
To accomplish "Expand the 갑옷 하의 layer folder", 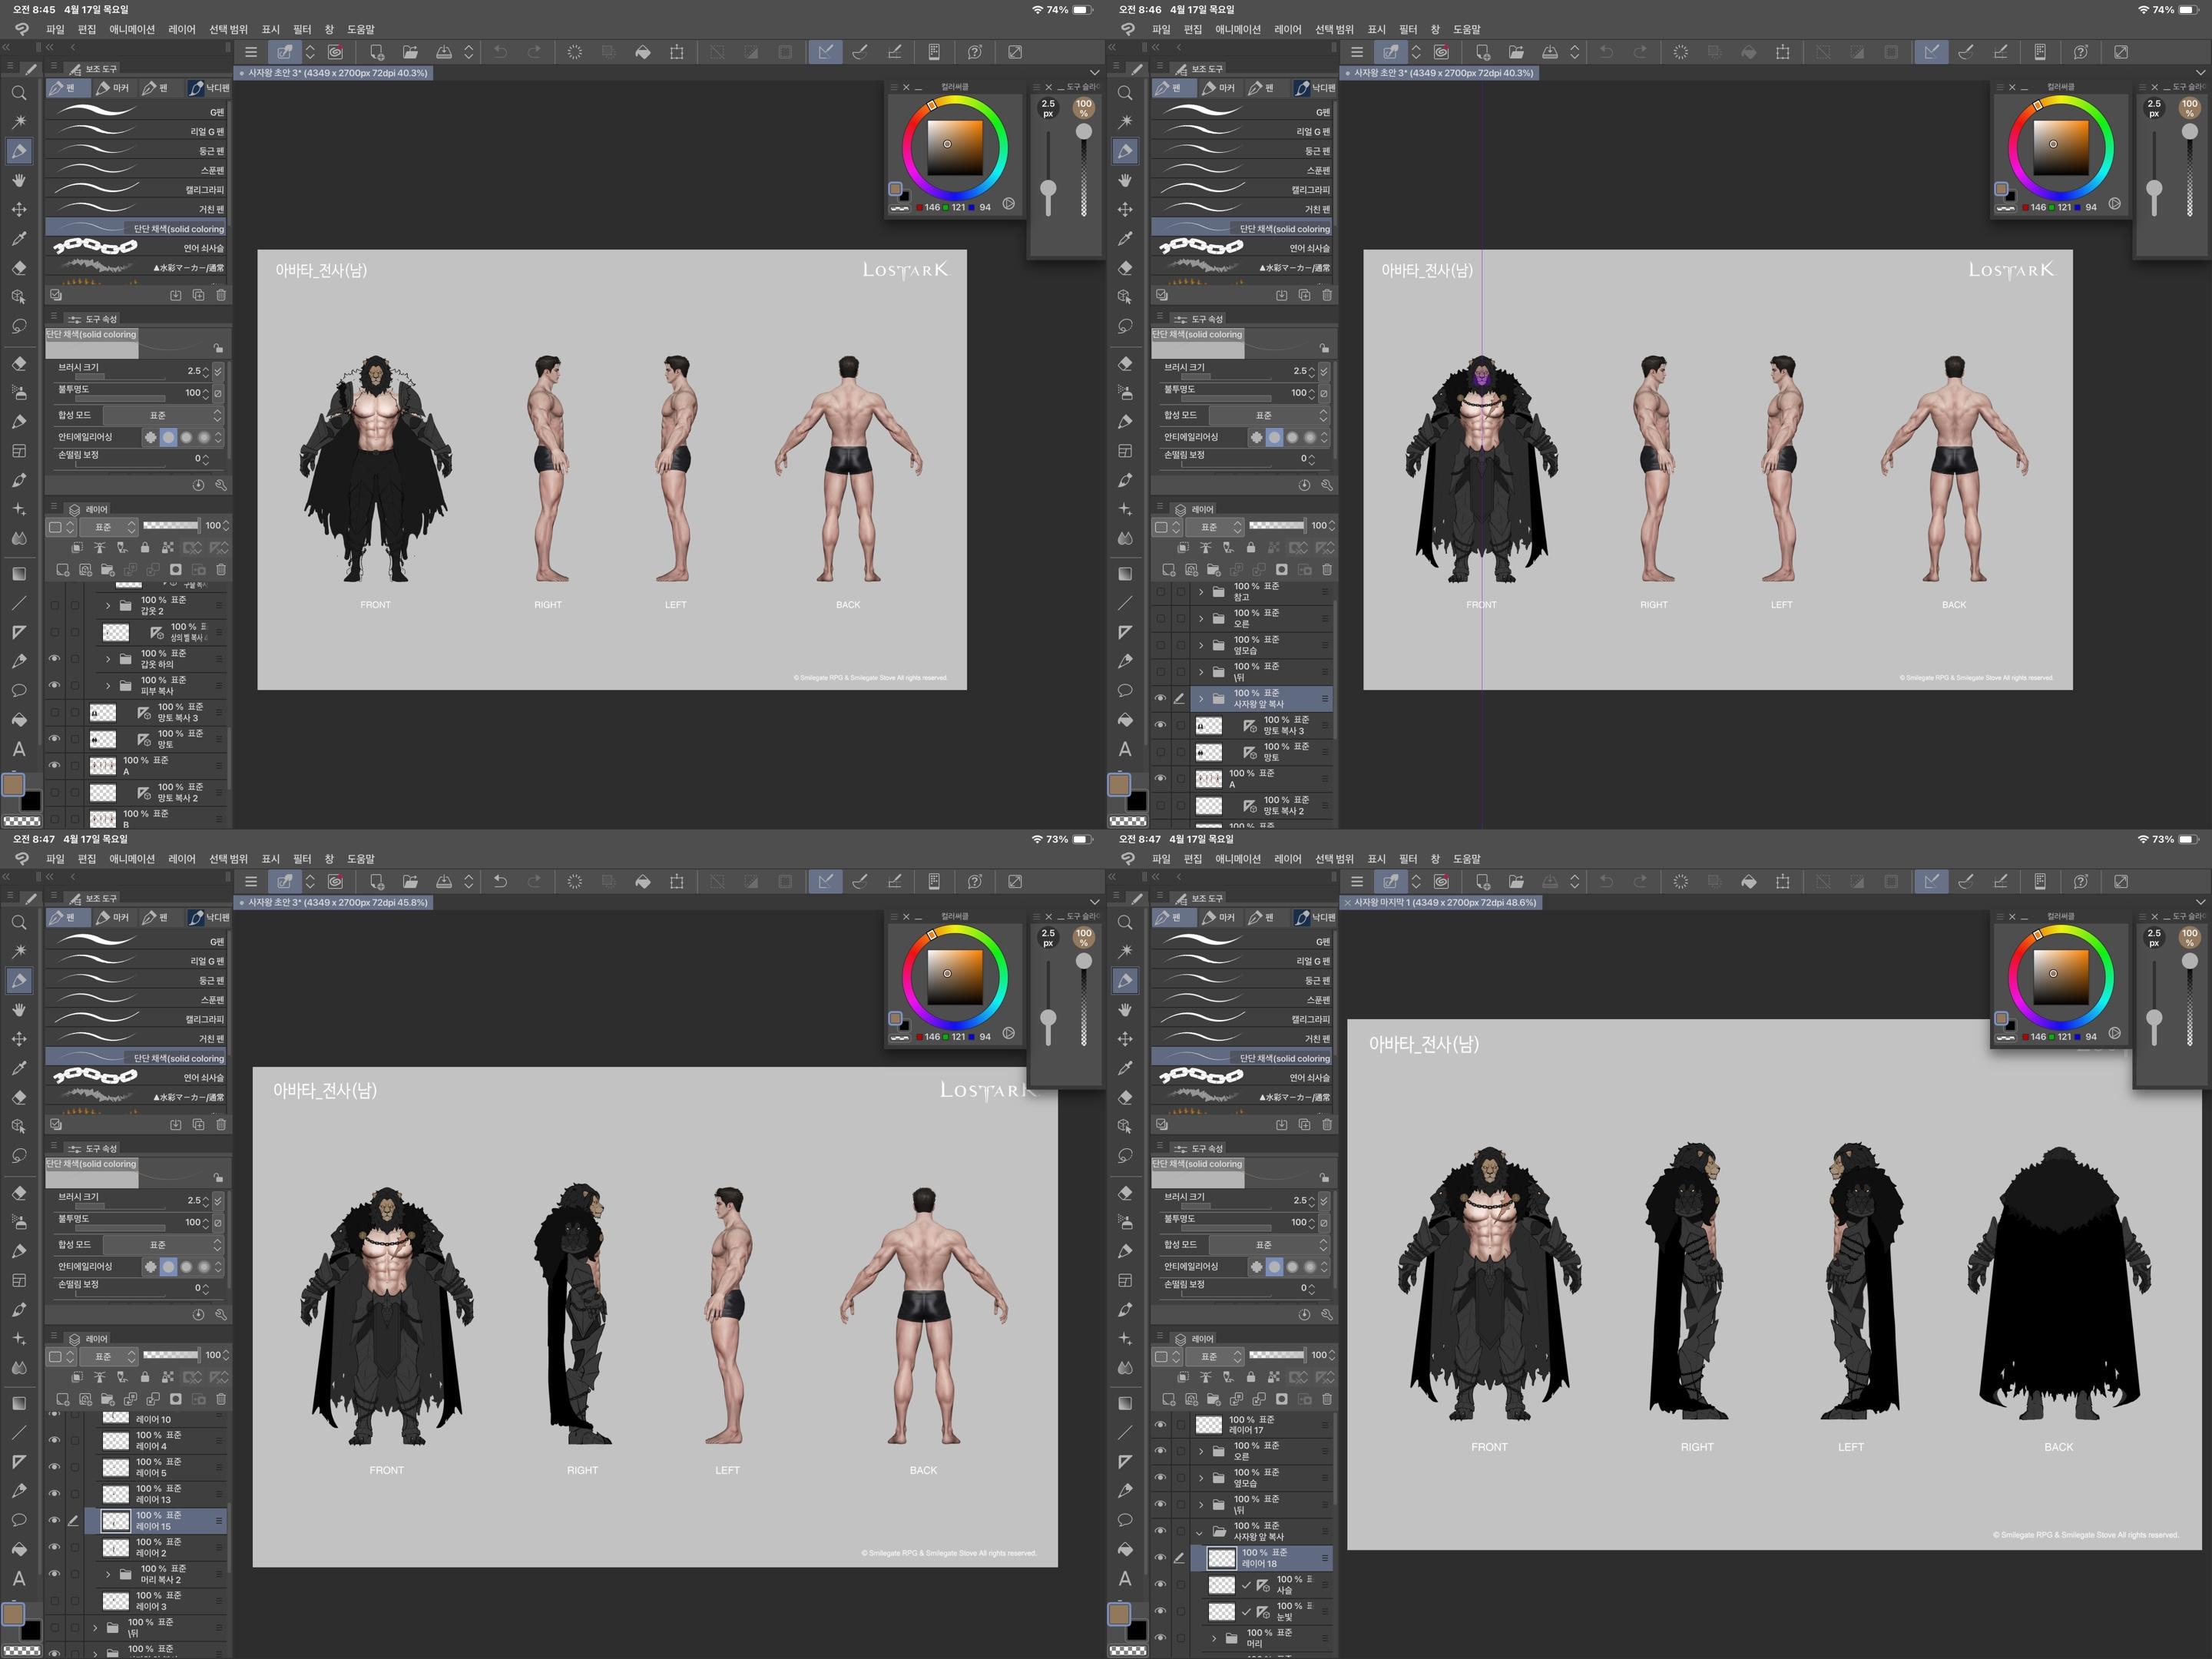I will click(108, 659).
